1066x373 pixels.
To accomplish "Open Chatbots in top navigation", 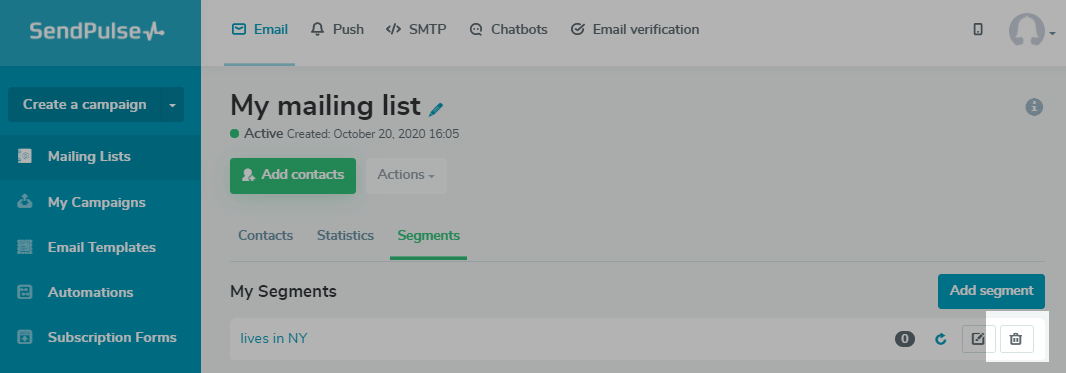I will tap(509, 30).
